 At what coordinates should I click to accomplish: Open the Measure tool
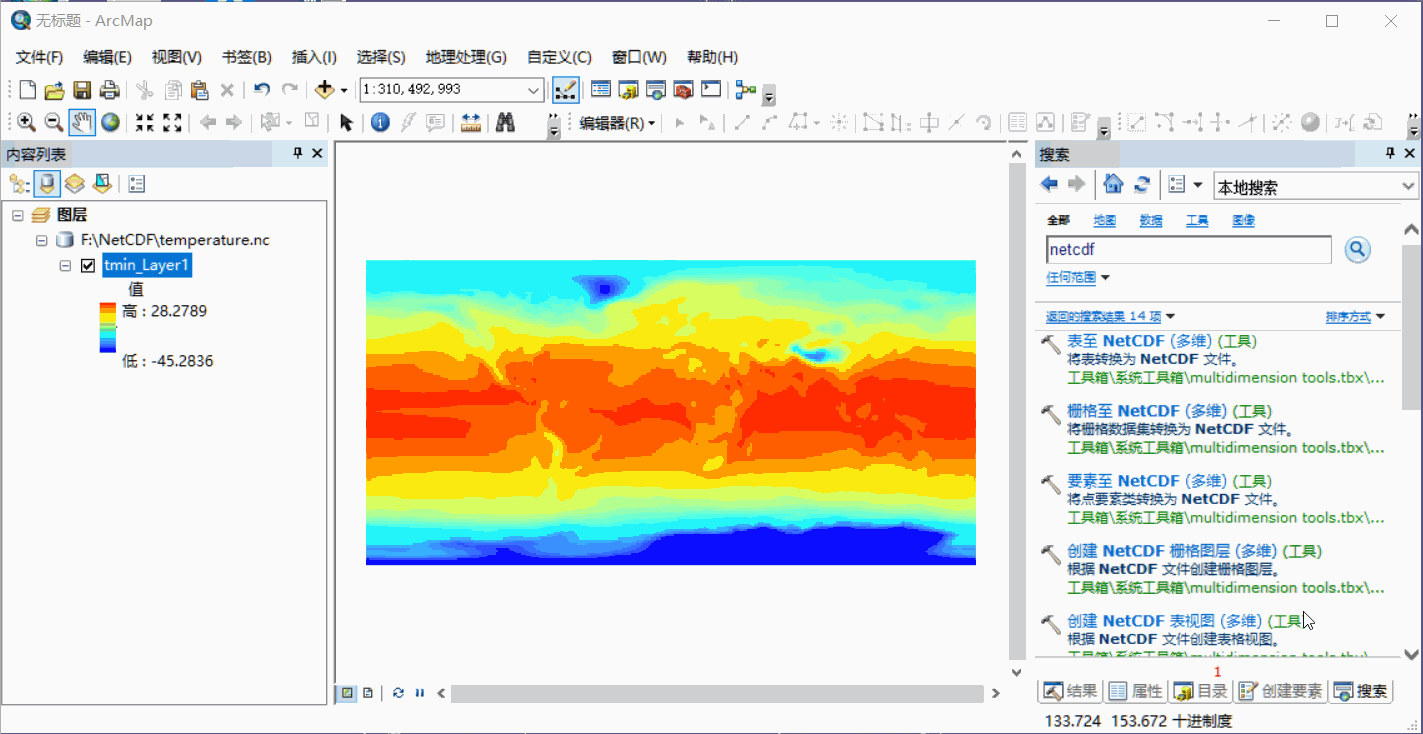(470, 122)
